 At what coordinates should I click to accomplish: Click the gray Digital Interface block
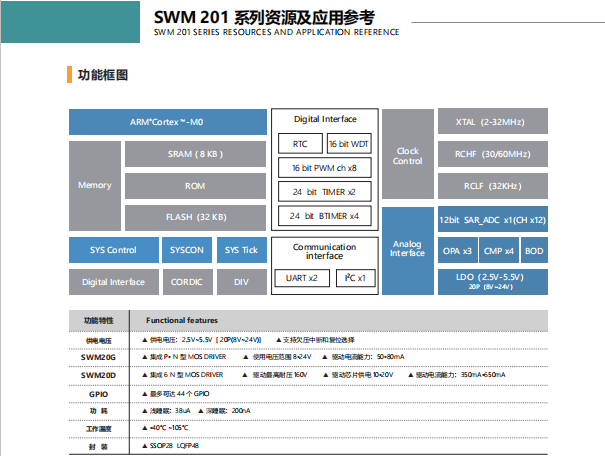point(114,282)
